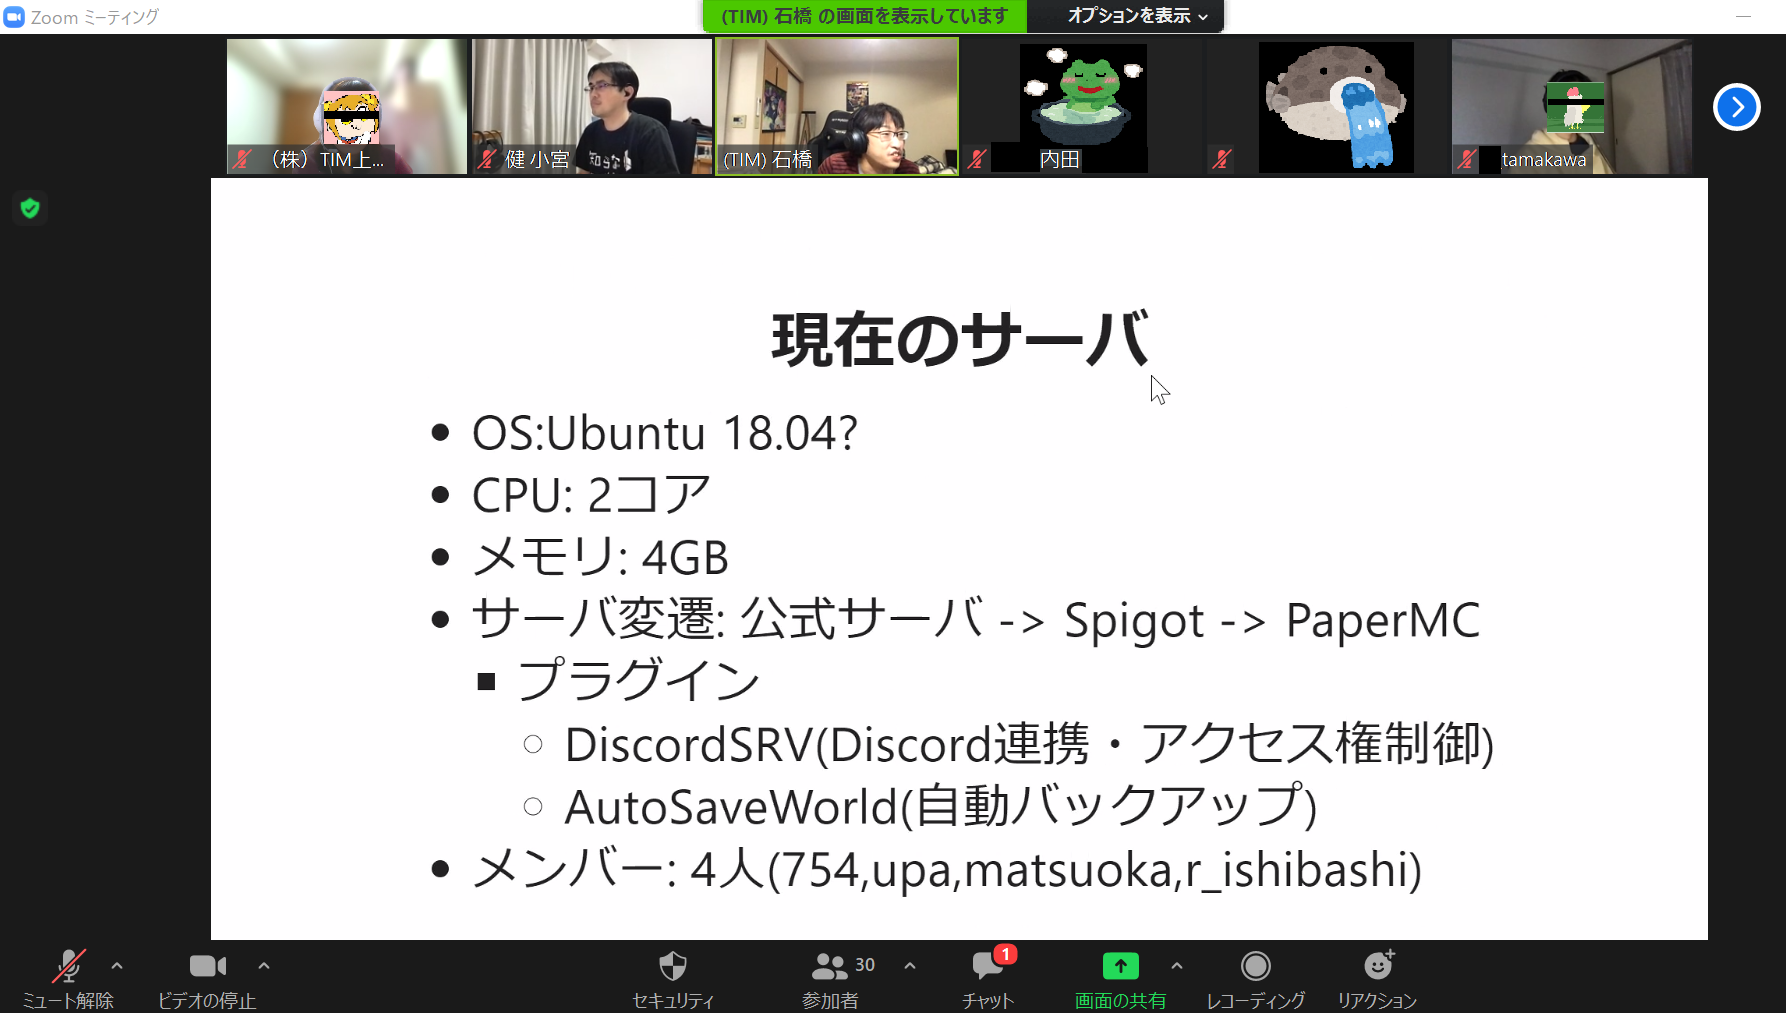The image size is (1786, 1013).
Task: Open オプションを表示 dropdown
Action: pos(1137,16)
